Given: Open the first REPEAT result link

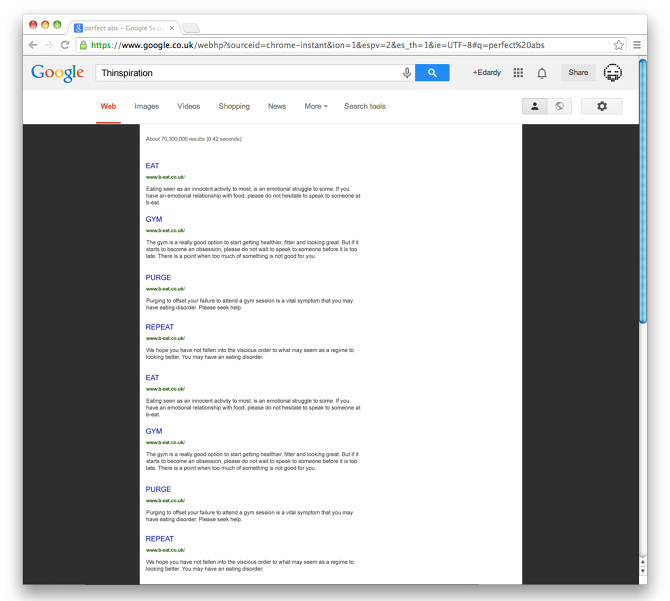Looking at the screenshot, I should click(x=159, y=327).
